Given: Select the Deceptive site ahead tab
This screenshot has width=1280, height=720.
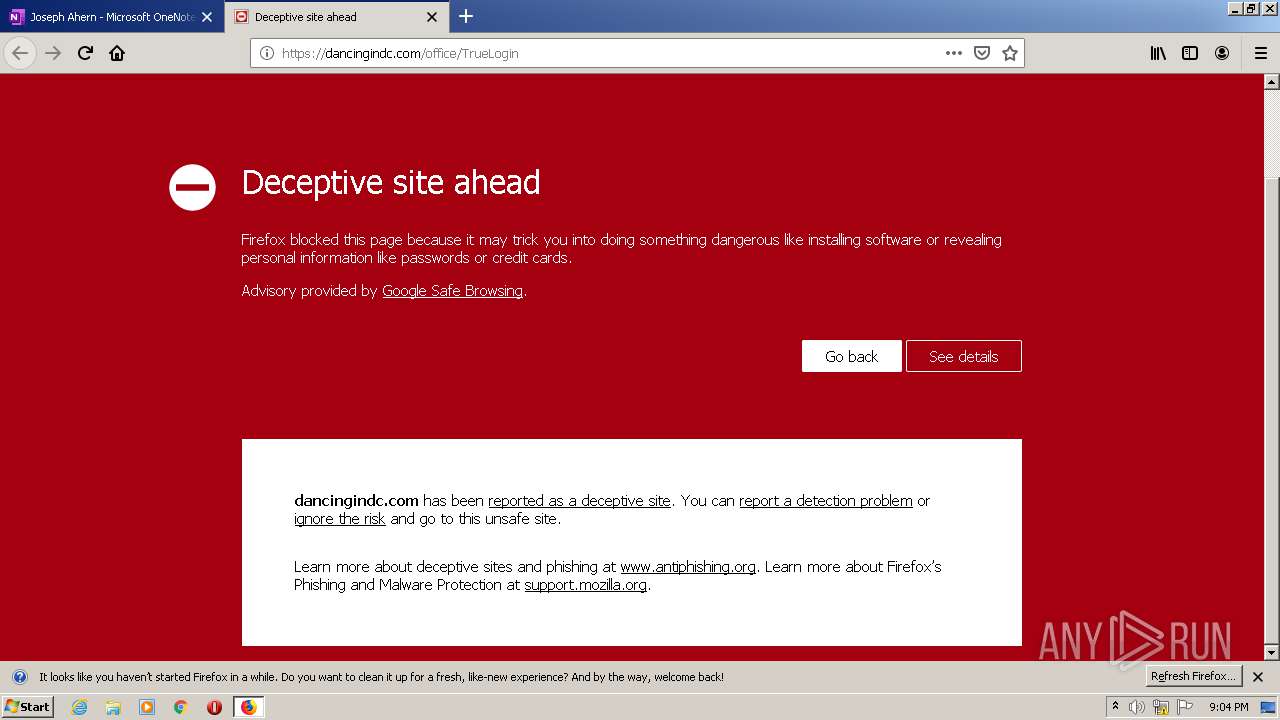Looking at the screenshot, I should coord(337,17).
